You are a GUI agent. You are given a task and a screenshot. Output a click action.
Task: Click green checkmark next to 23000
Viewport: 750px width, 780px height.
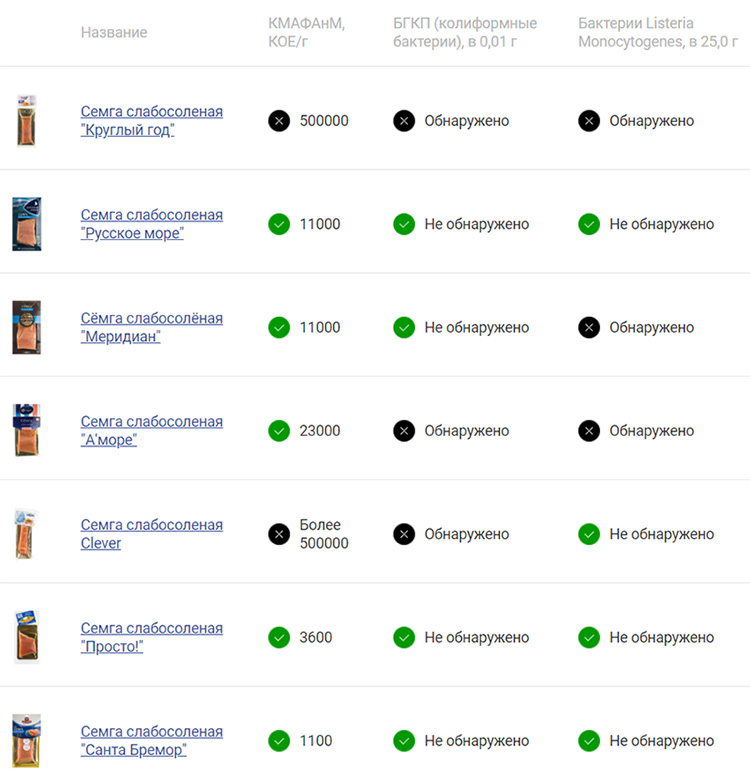[x=279, y=430]
